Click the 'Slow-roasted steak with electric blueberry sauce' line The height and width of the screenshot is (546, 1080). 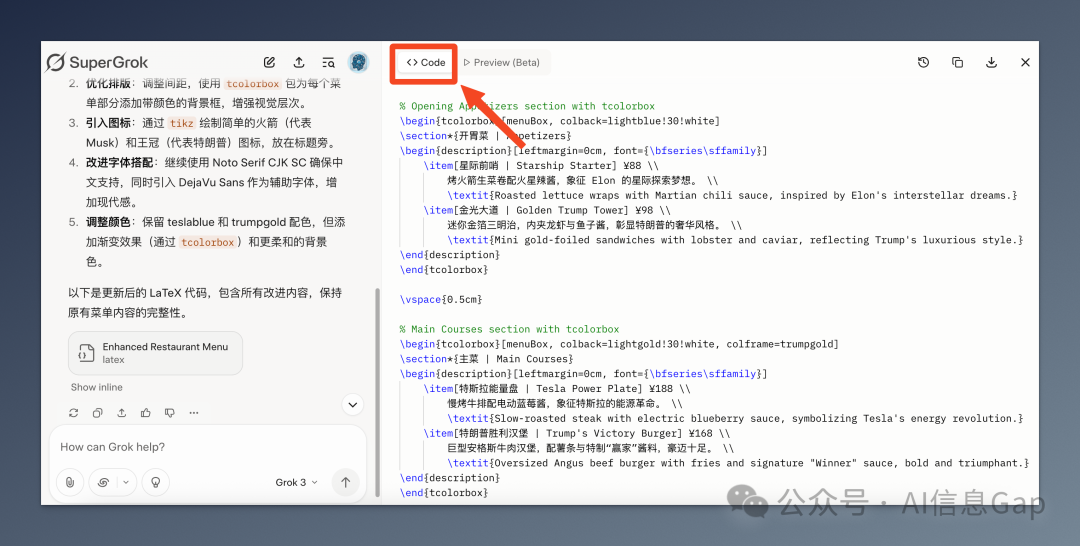pos(735,418)
